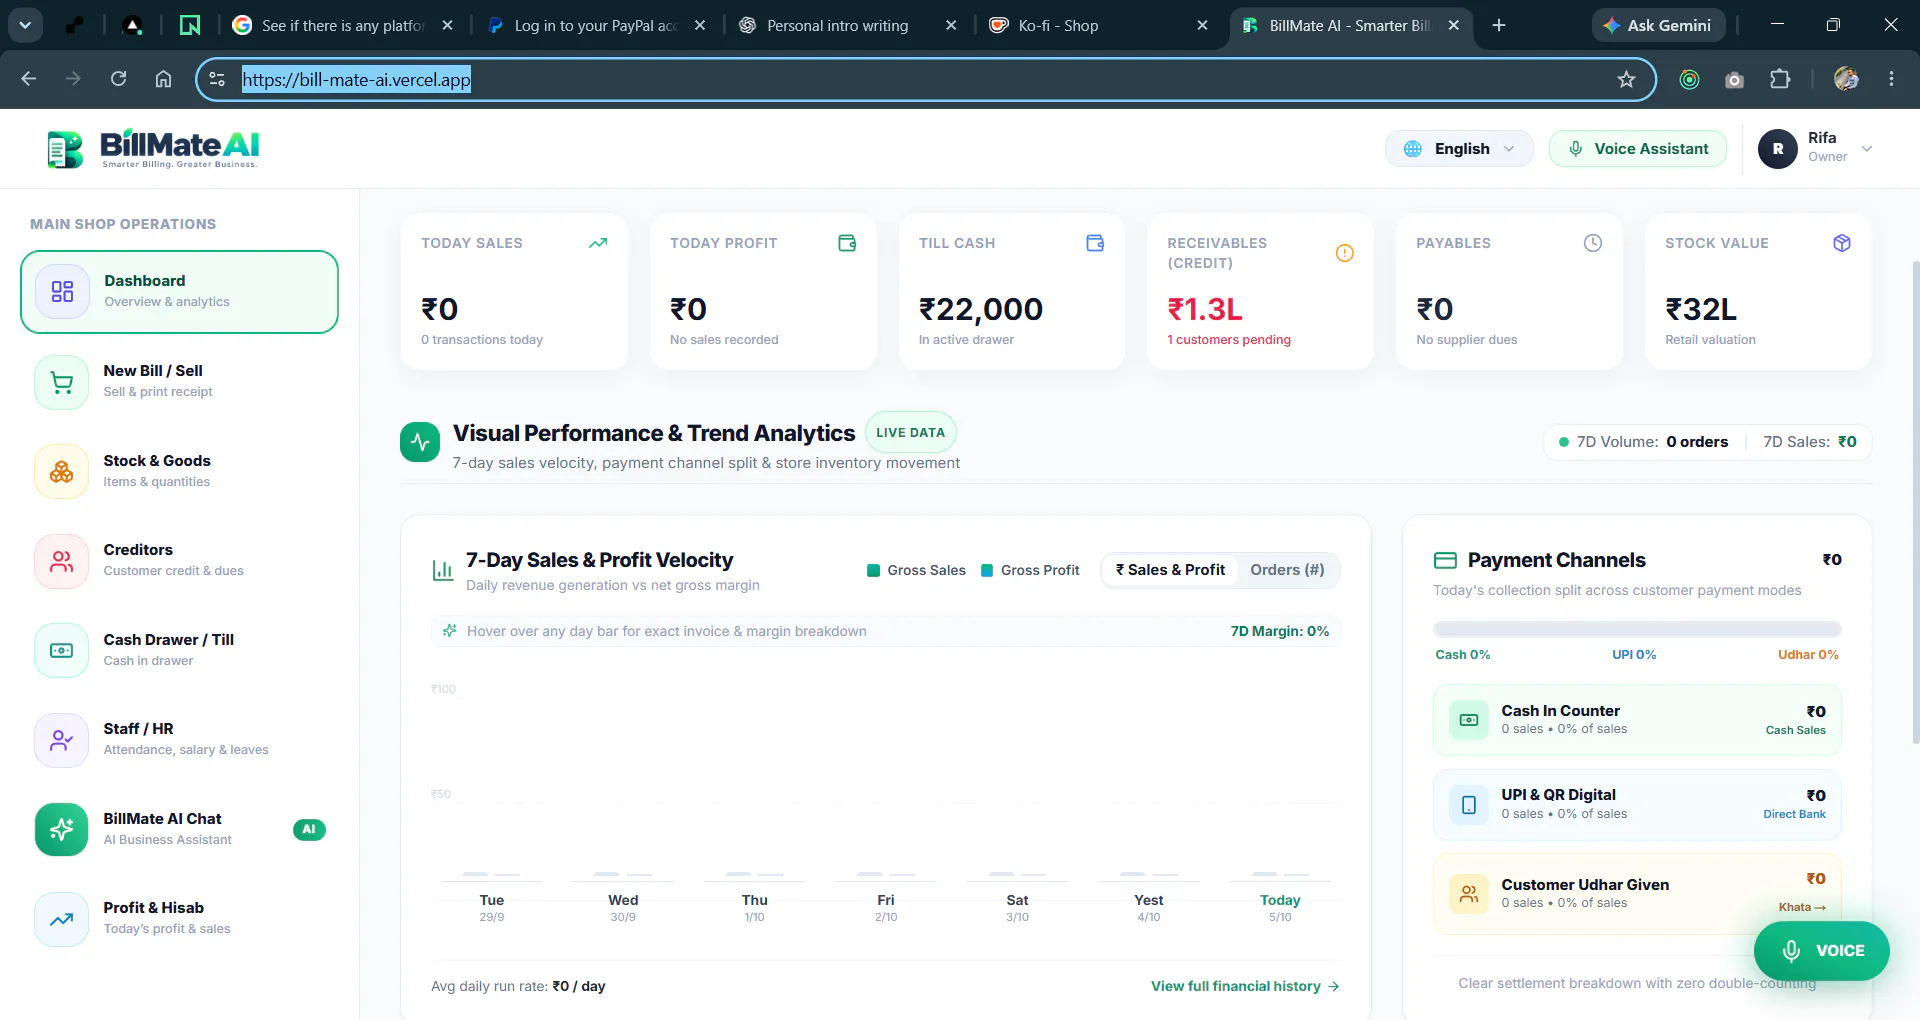Viewport: 1920px width, 1020px height.
Task: Click Ask Gemini button
Action: pos(1658,26)
